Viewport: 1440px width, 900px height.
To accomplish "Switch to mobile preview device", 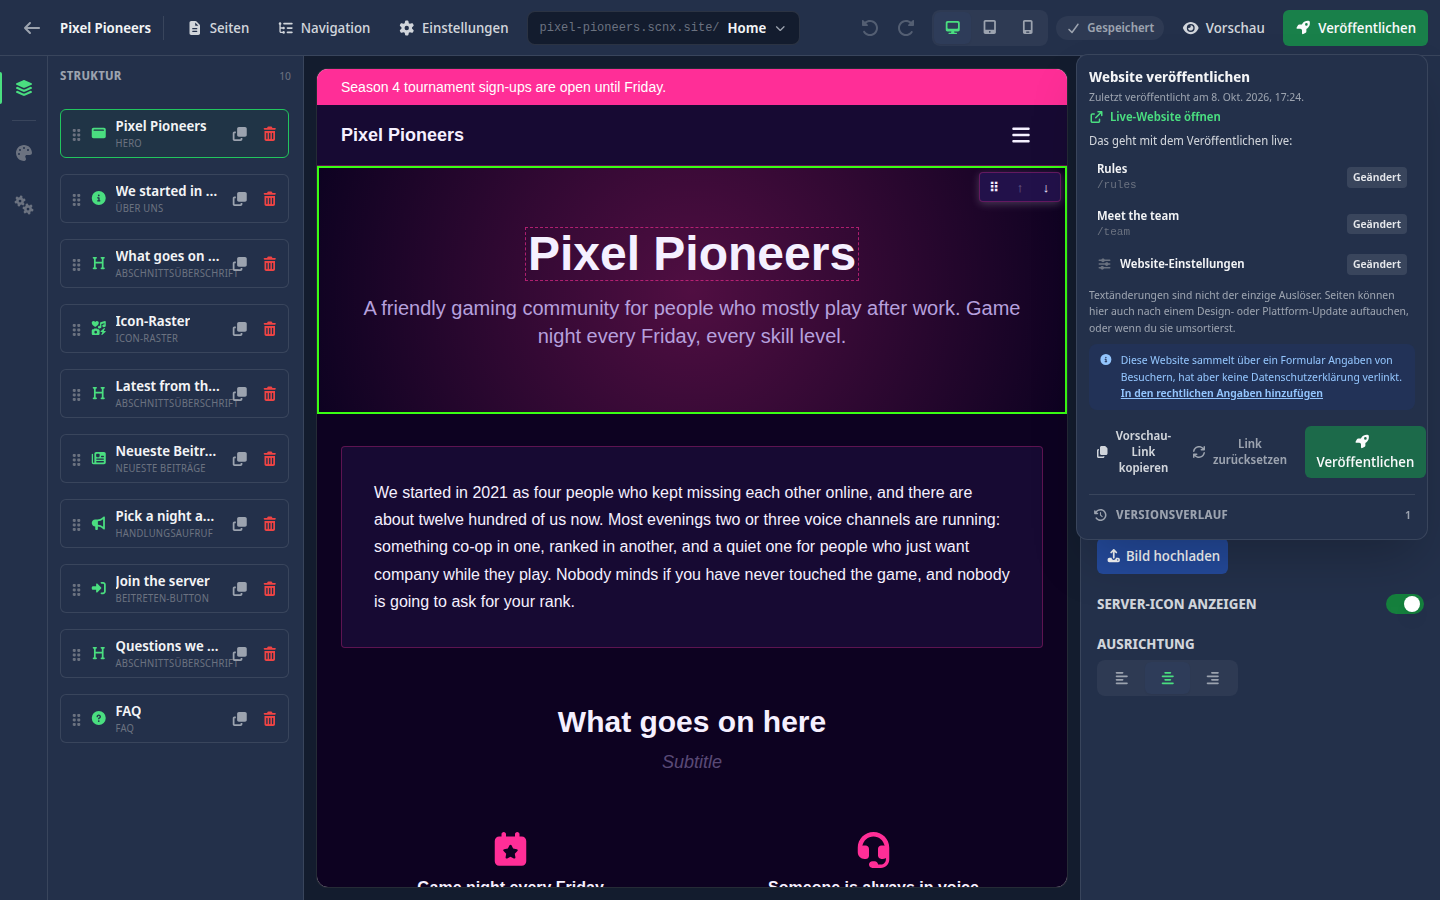I will pyautogui.click(x=1027, y=28).
